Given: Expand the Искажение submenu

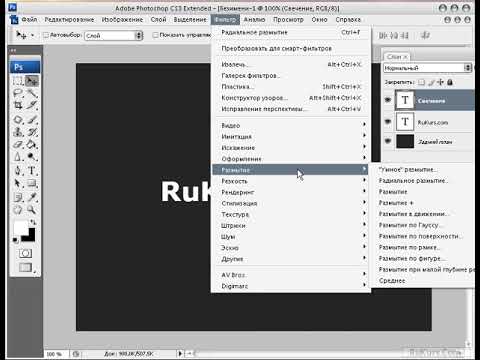Looking at the screenshot, I should [290, 148].
